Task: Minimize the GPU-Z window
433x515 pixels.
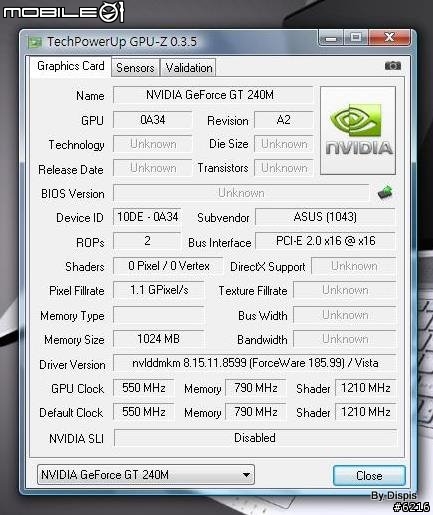Action: pyautogui.click(x=331, y=37)
